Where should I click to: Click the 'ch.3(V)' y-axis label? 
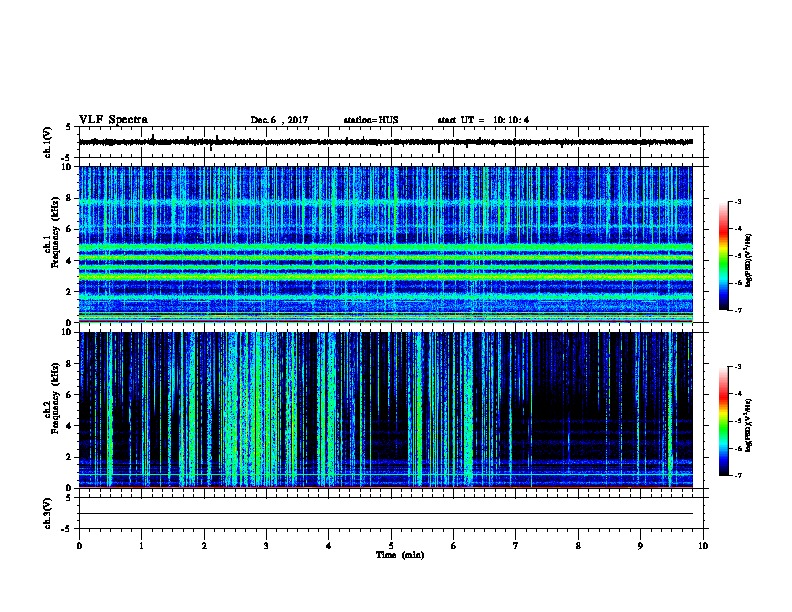click(48, 513)
